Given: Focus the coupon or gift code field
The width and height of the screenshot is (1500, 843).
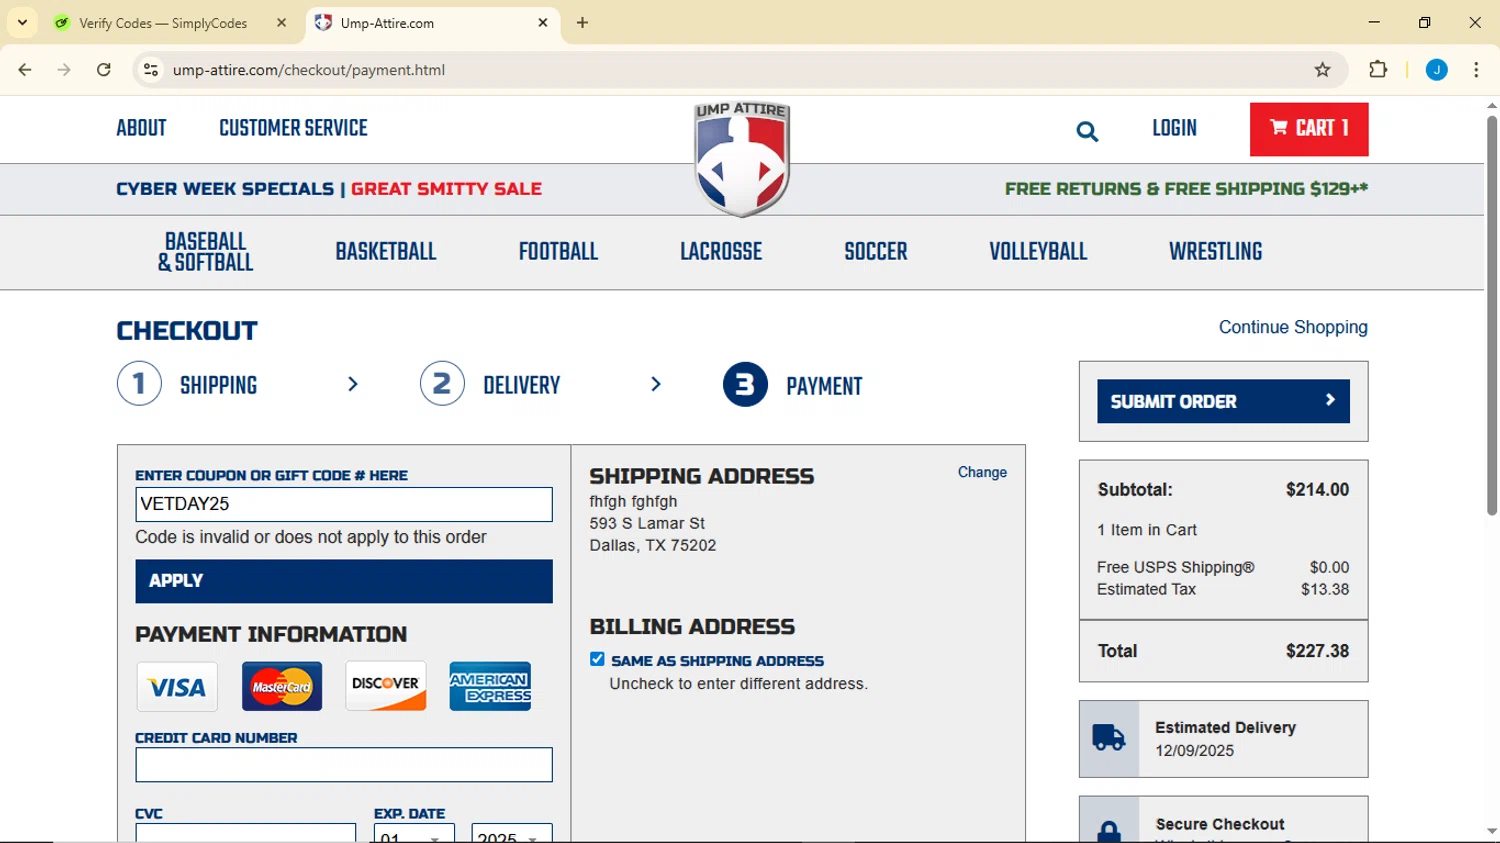Looking at the screenshot, I should [344, 504].
